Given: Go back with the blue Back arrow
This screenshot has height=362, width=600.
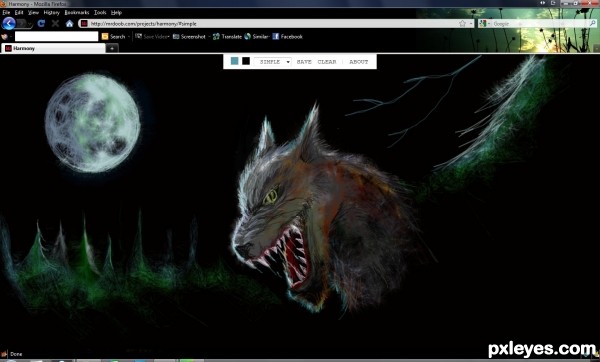Looking at the screenshot, I should [x=8, y=23].
